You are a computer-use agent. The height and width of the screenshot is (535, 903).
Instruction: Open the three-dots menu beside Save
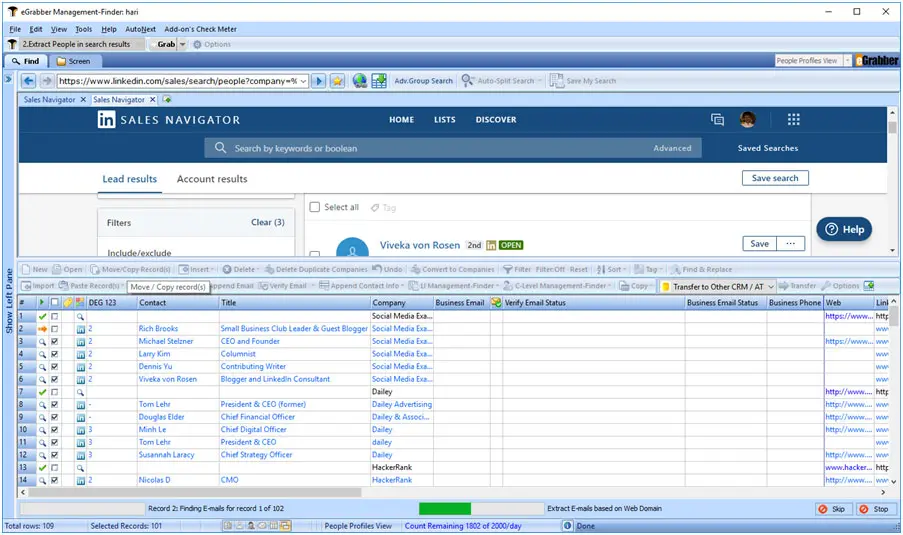click(x=791, y=244)
